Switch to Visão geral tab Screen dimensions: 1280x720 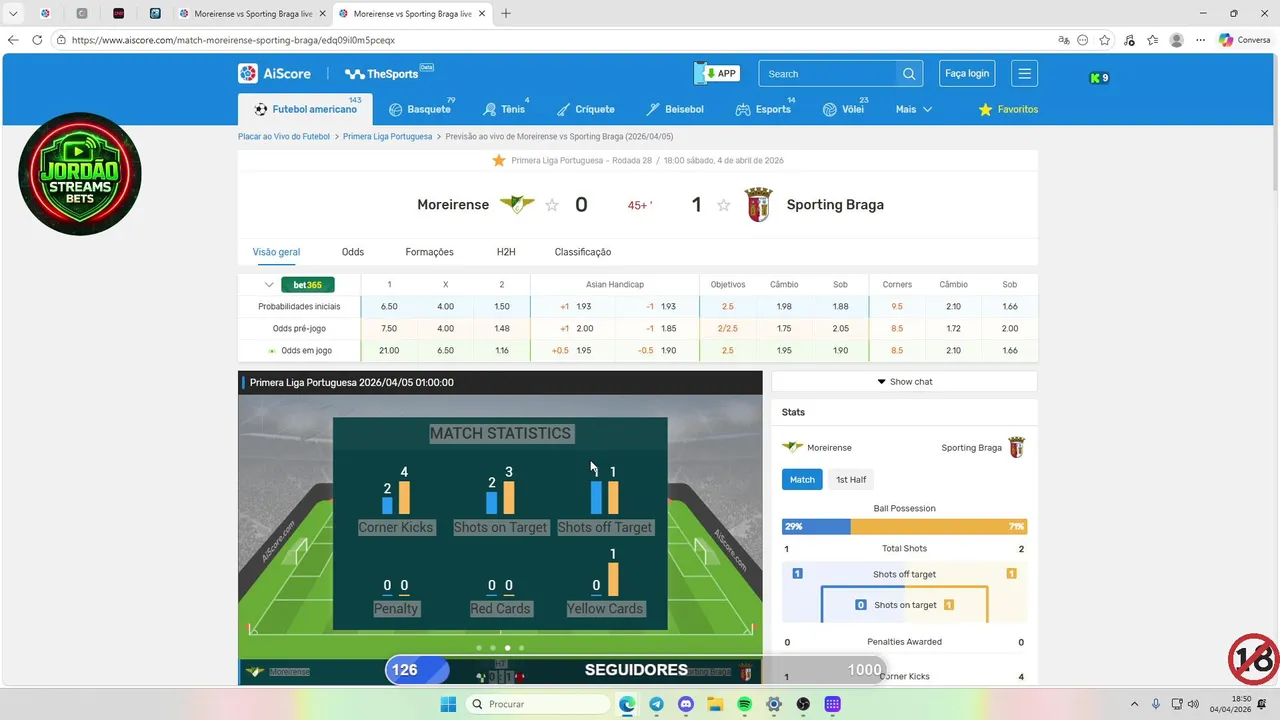tap(276, 252)
